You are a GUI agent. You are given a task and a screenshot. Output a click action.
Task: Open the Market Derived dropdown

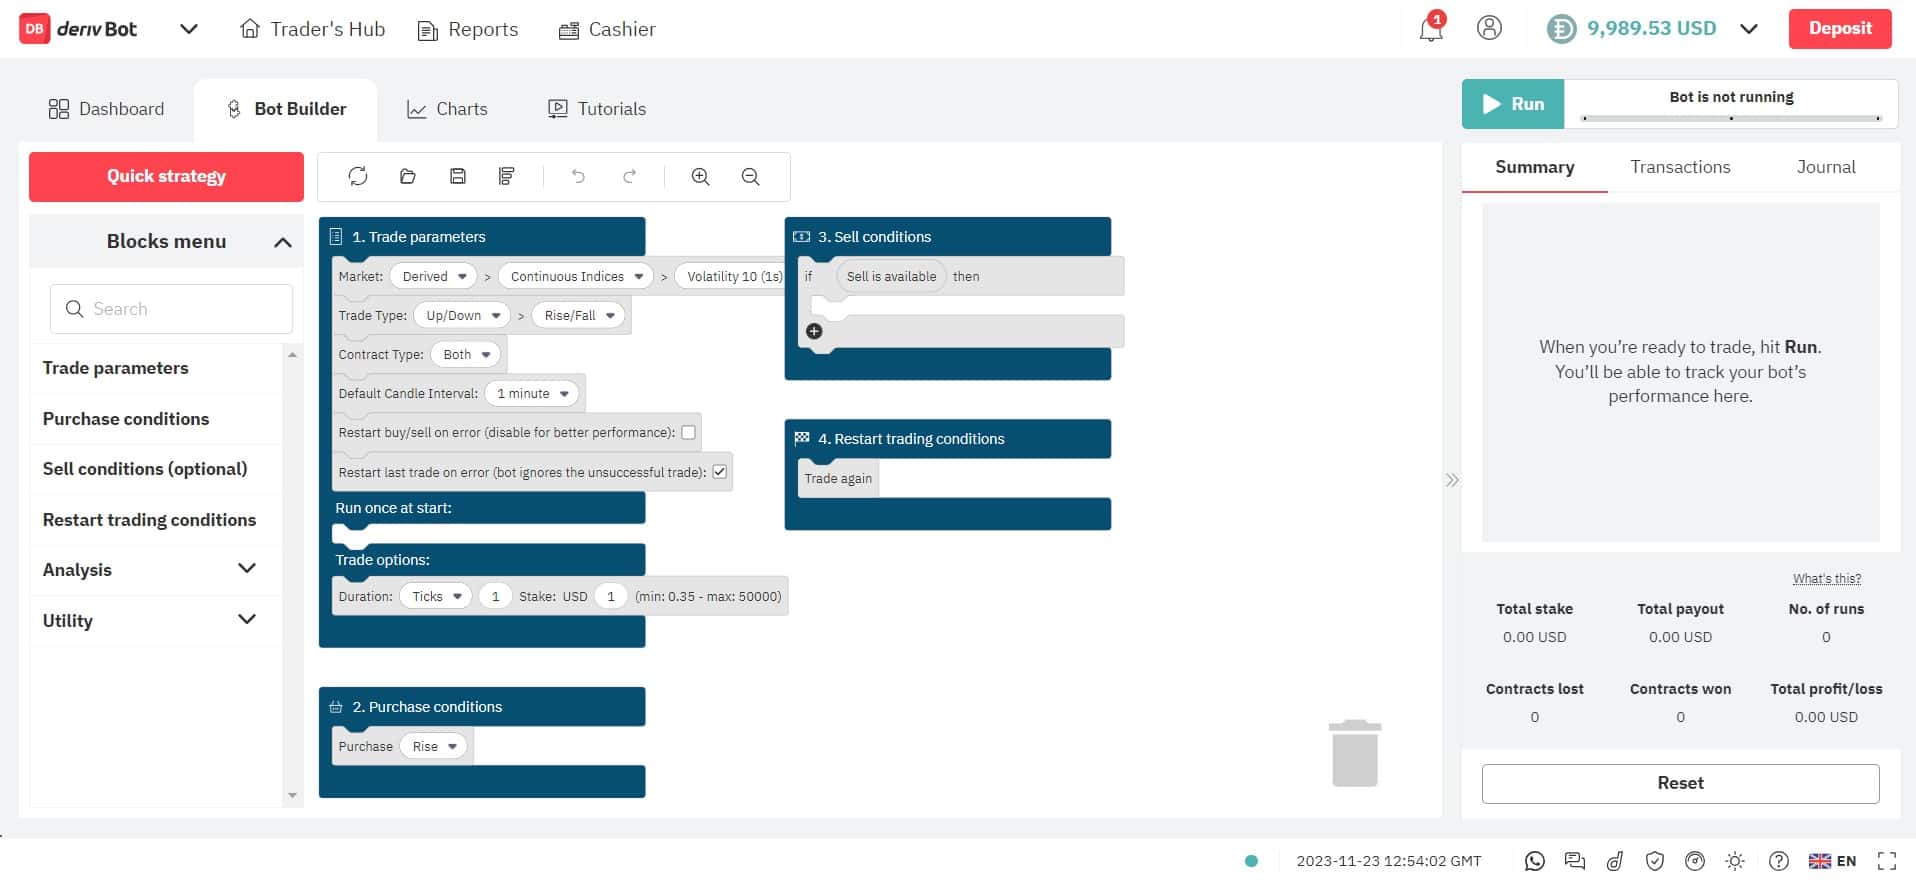click(x=435, y=276)
